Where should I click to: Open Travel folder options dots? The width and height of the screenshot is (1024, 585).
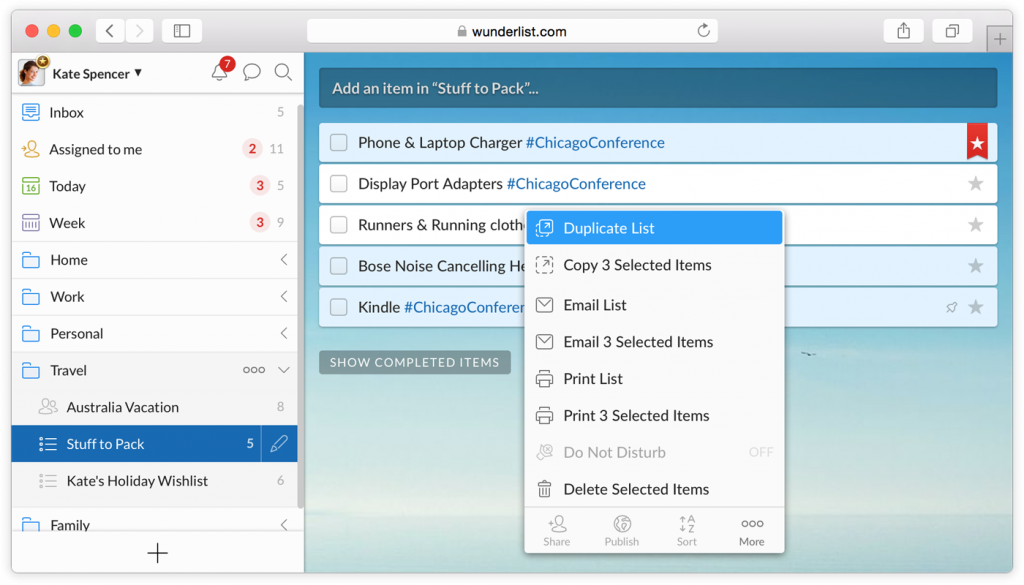coord(254,370)
